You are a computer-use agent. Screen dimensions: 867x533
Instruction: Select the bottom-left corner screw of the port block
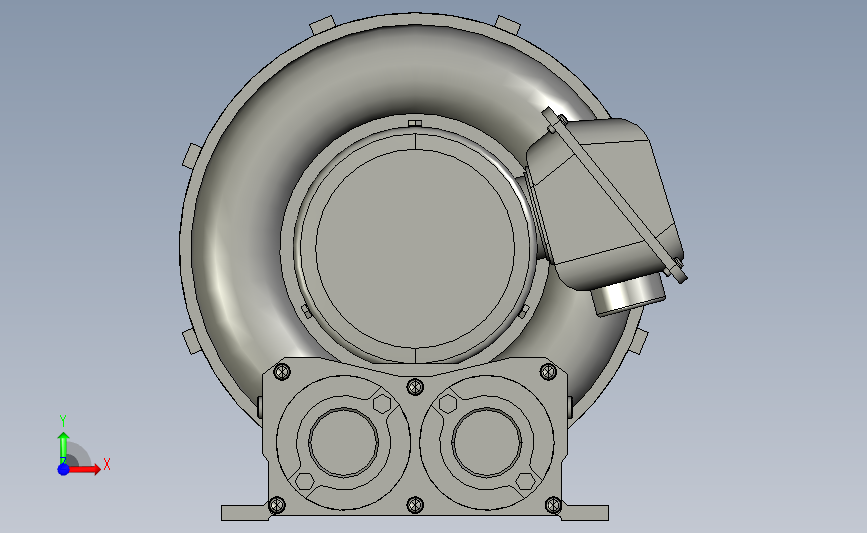(x=276, y=504)
